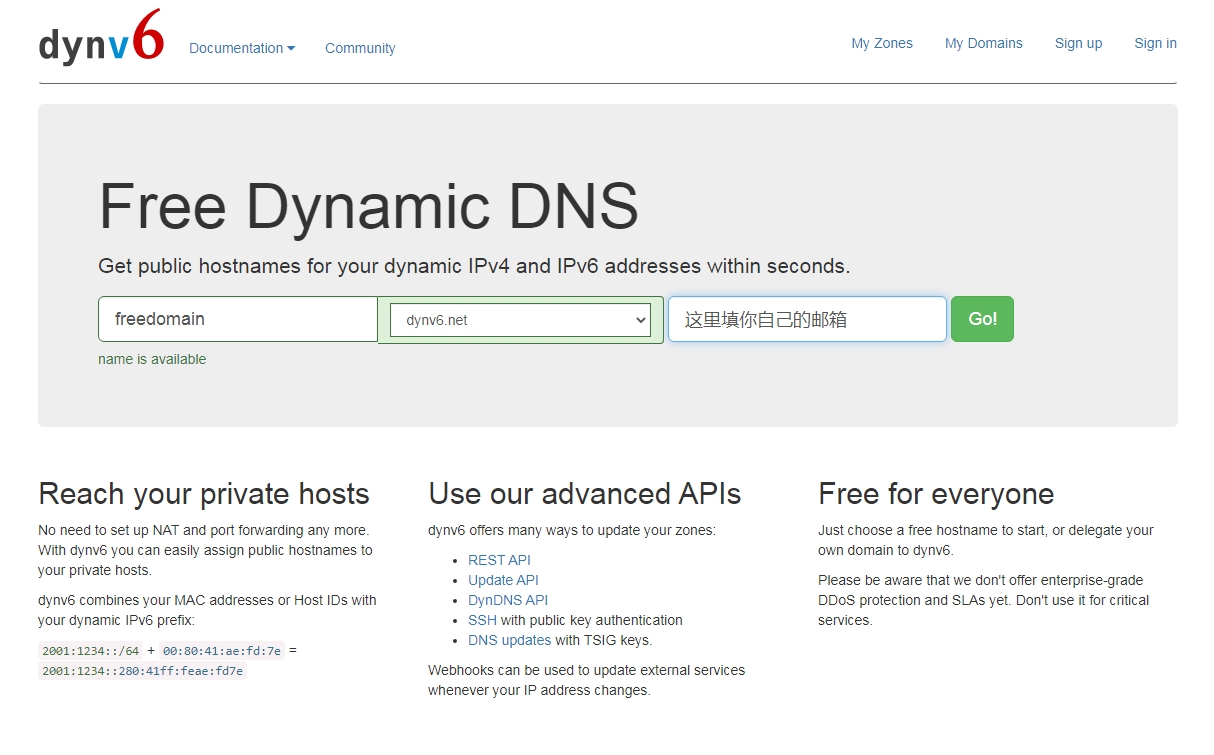Go to My Zones
This screenshot has width=1214, height=755.
click(881, 43)
